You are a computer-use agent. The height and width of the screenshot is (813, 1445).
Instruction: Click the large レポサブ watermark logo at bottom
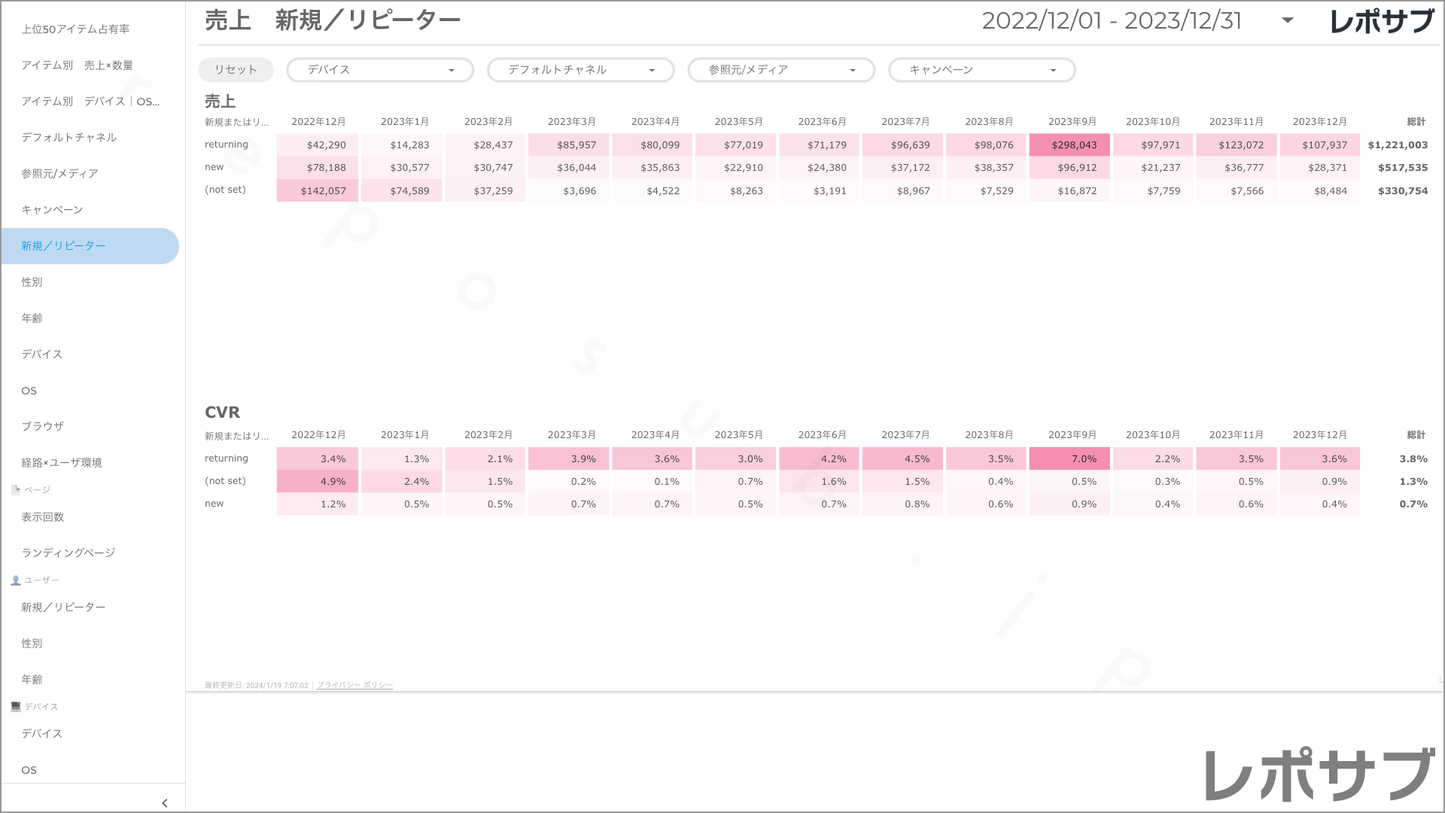[1319, 773]
